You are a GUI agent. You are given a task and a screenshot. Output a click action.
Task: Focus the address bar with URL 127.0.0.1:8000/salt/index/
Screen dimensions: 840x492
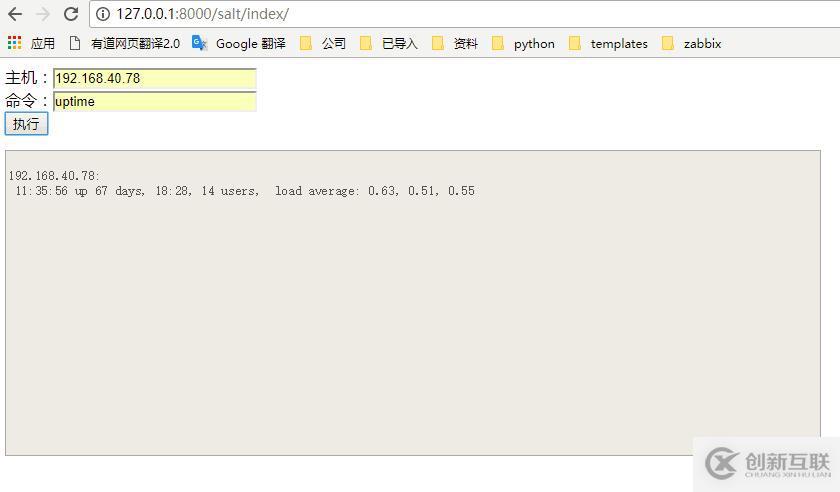tap(465, 14)
